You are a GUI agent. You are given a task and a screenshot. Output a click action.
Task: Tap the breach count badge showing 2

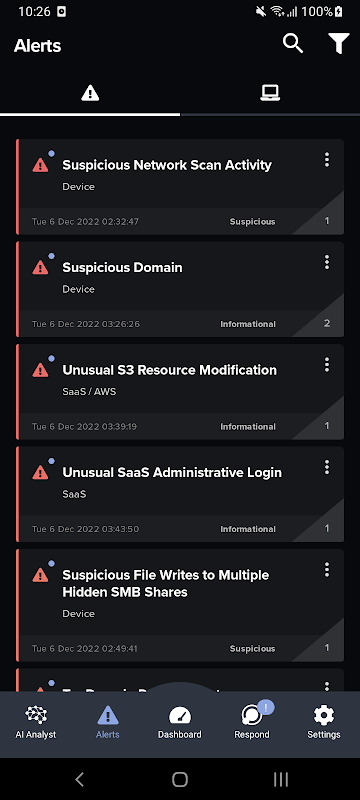327,323
